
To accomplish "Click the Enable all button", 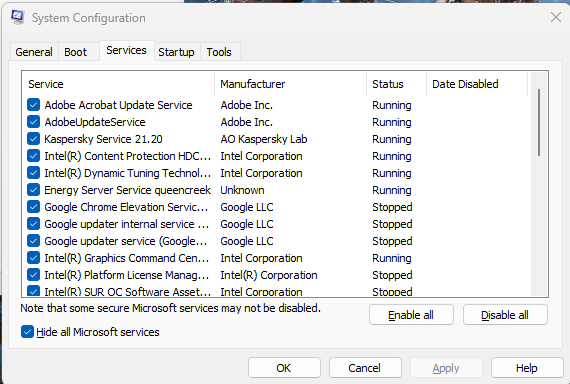I will tap(411, 315).
